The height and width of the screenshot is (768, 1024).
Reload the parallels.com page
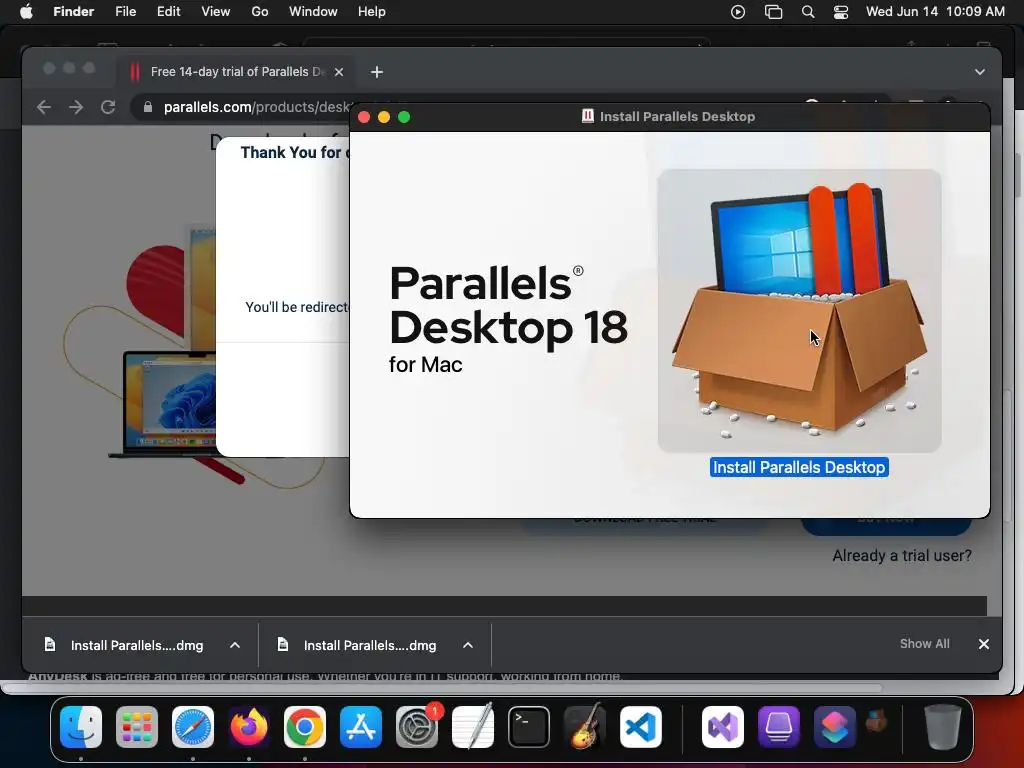point(108,107)
